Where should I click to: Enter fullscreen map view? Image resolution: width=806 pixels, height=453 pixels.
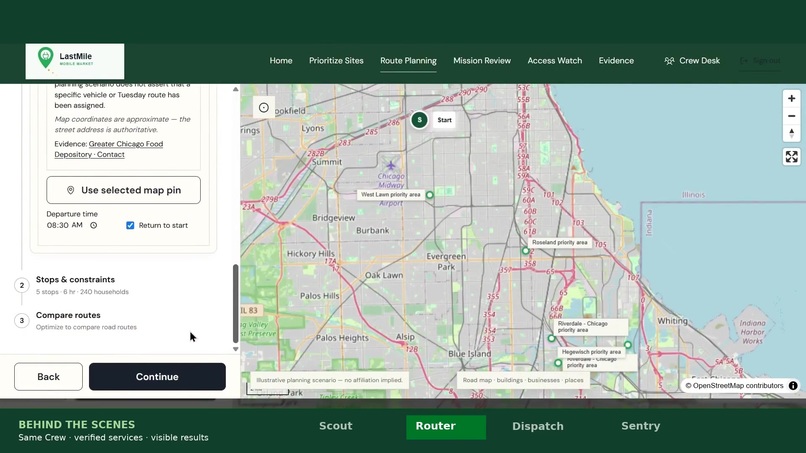tap(792, 157)
